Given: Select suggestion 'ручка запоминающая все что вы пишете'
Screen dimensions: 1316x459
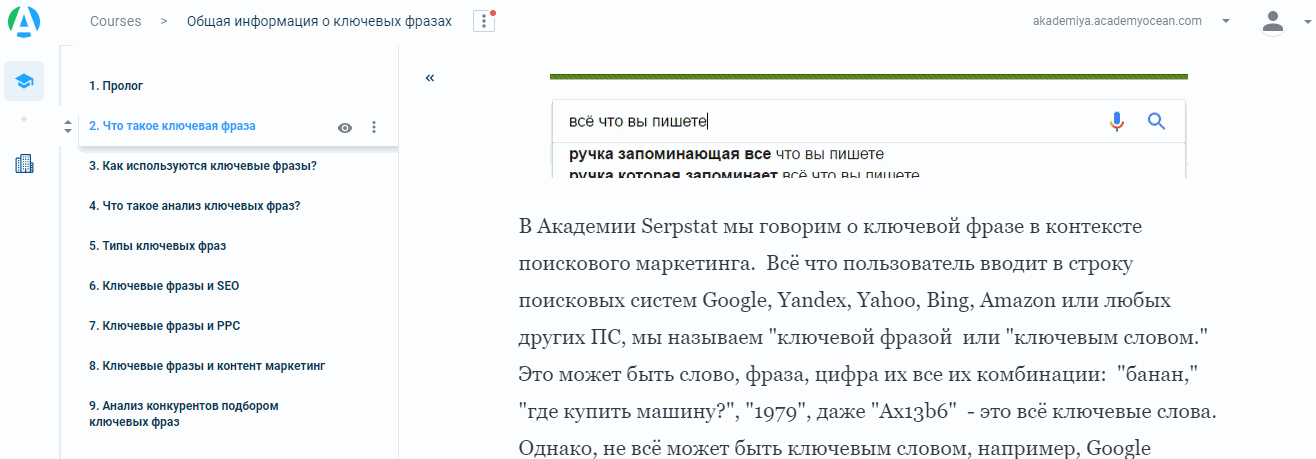Looking at the screenshot, I should pos(726,154).
